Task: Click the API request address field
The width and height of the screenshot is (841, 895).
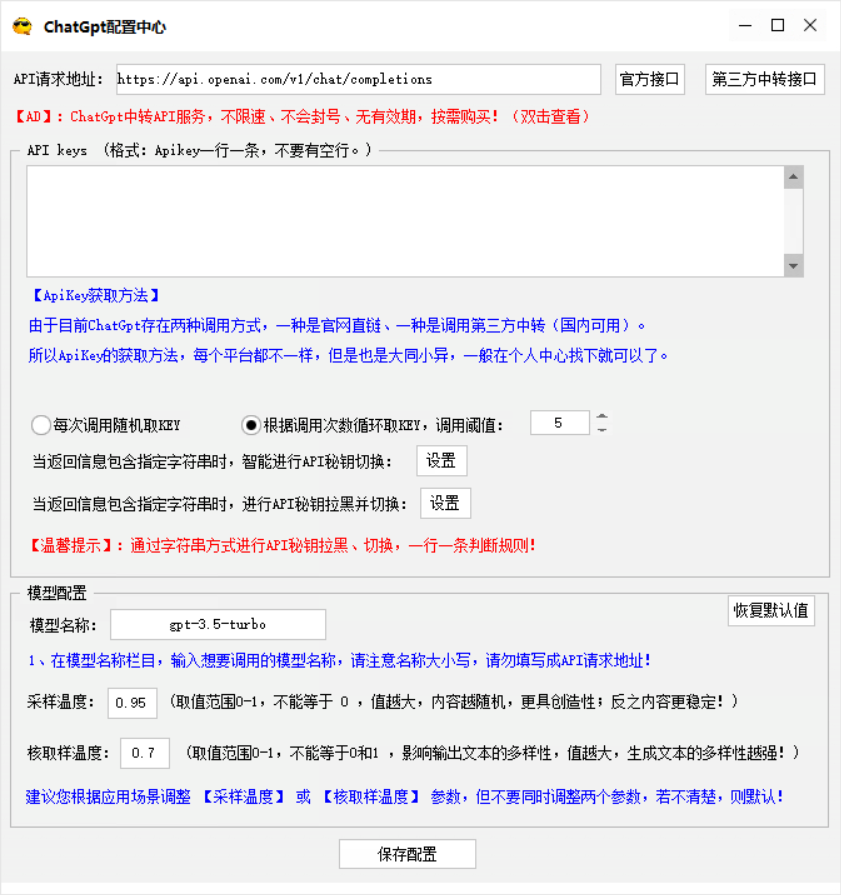Action: 358,79
